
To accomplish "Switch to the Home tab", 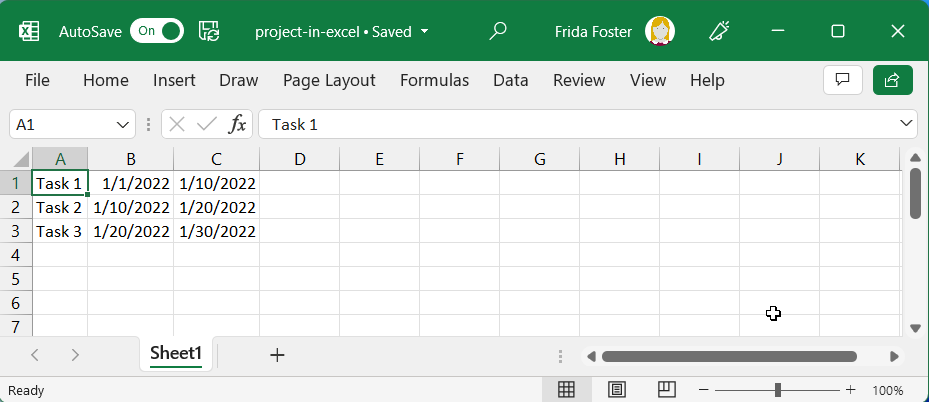I will click(x=105, y=81).
